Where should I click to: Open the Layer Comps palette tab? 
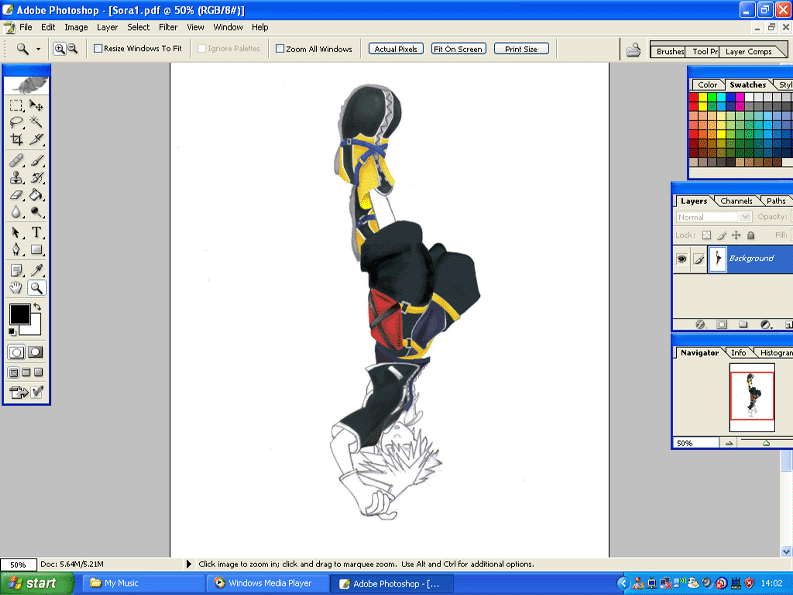[748, 52]
